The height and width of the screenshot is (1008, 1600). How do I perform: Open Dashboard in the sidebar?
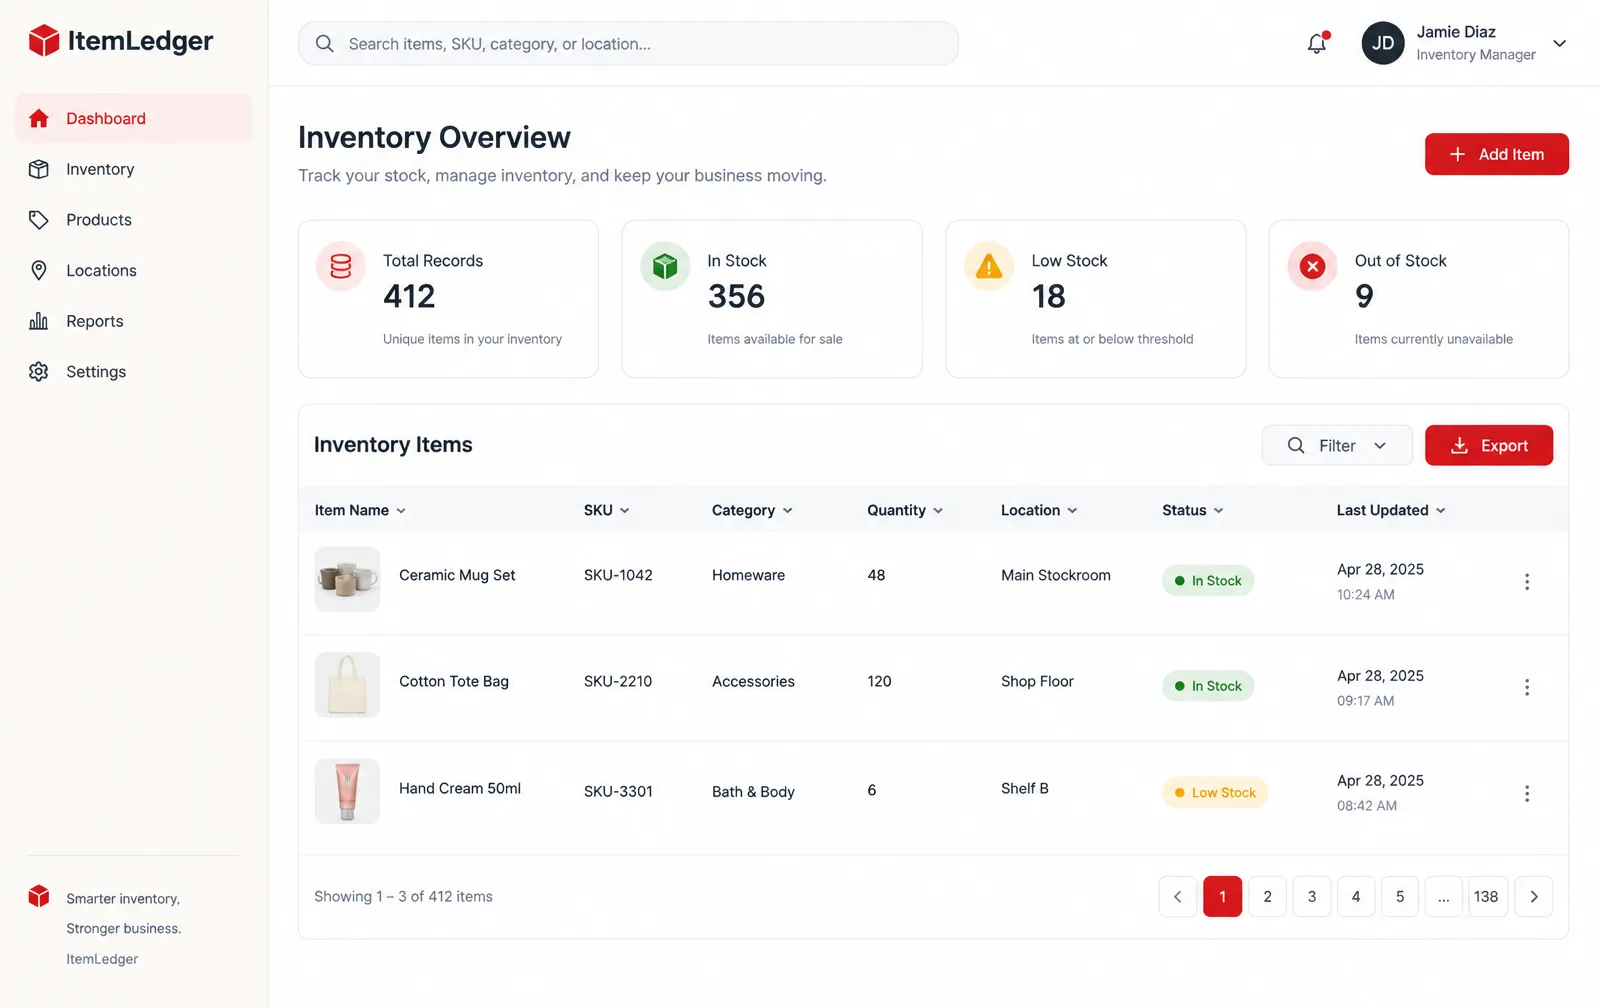(x=134, y=118)
